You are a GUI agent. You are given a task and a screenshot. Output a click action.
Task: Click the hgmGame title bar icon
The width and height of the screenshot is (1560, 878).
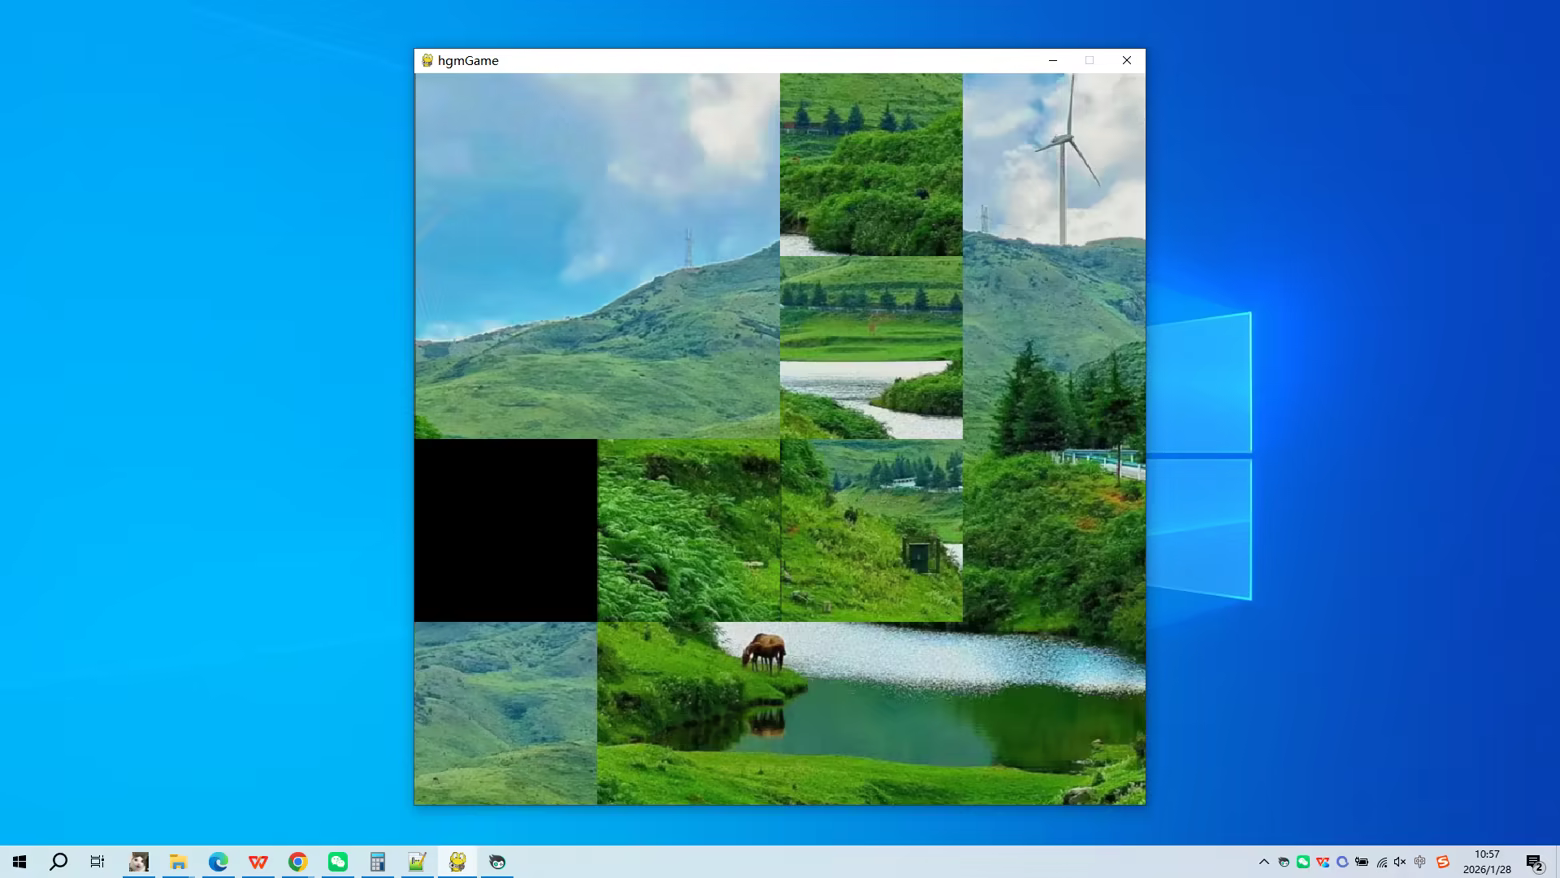[427, 60]
